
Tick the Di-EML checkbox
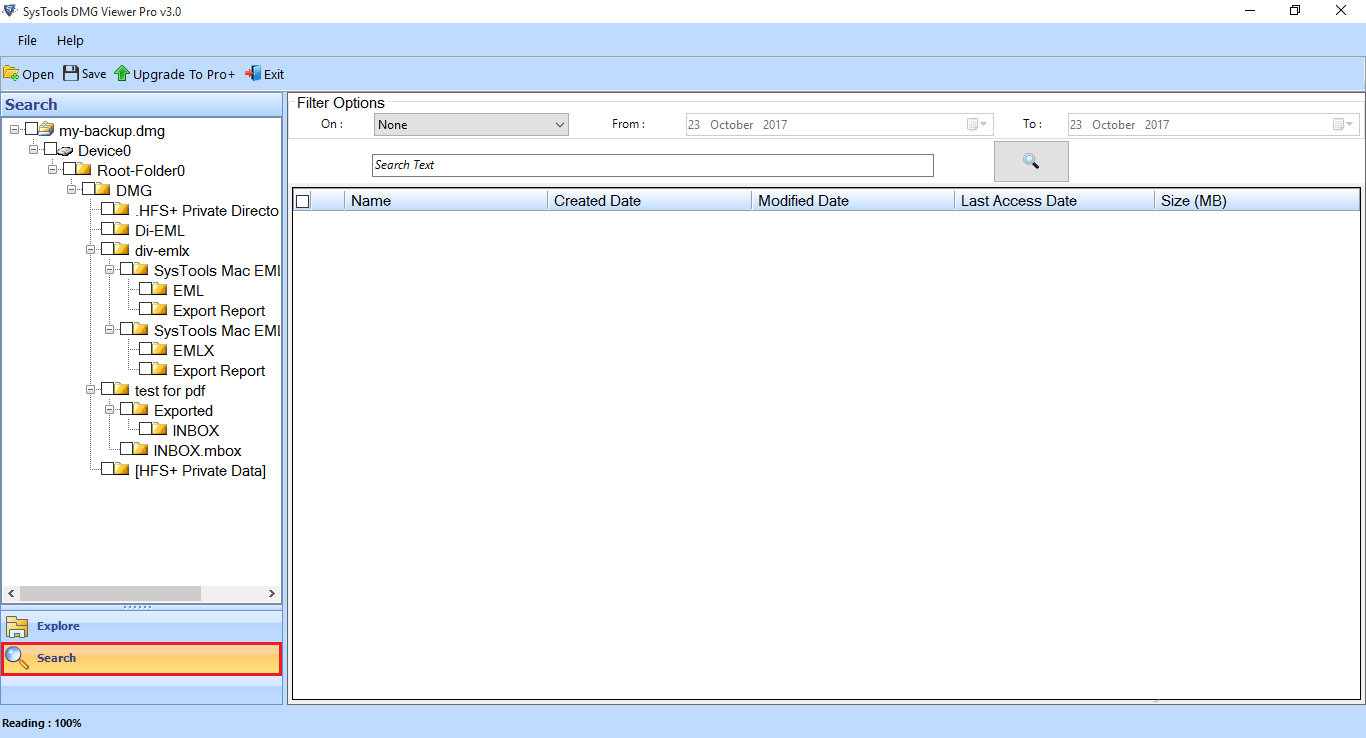coord(107,229)
